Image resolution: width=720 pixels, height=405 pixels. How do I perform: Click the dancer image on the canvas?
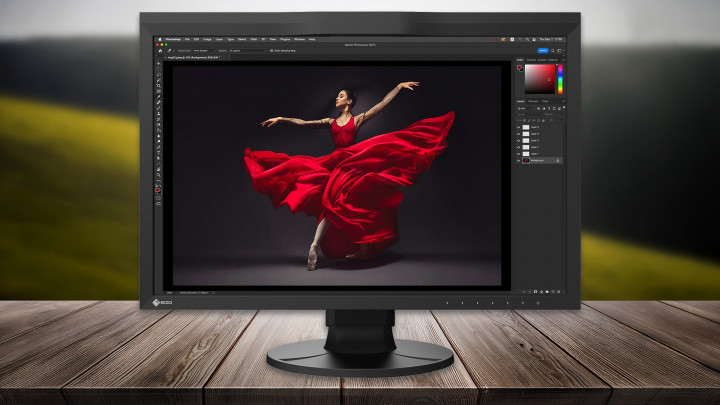click(337, 175)
